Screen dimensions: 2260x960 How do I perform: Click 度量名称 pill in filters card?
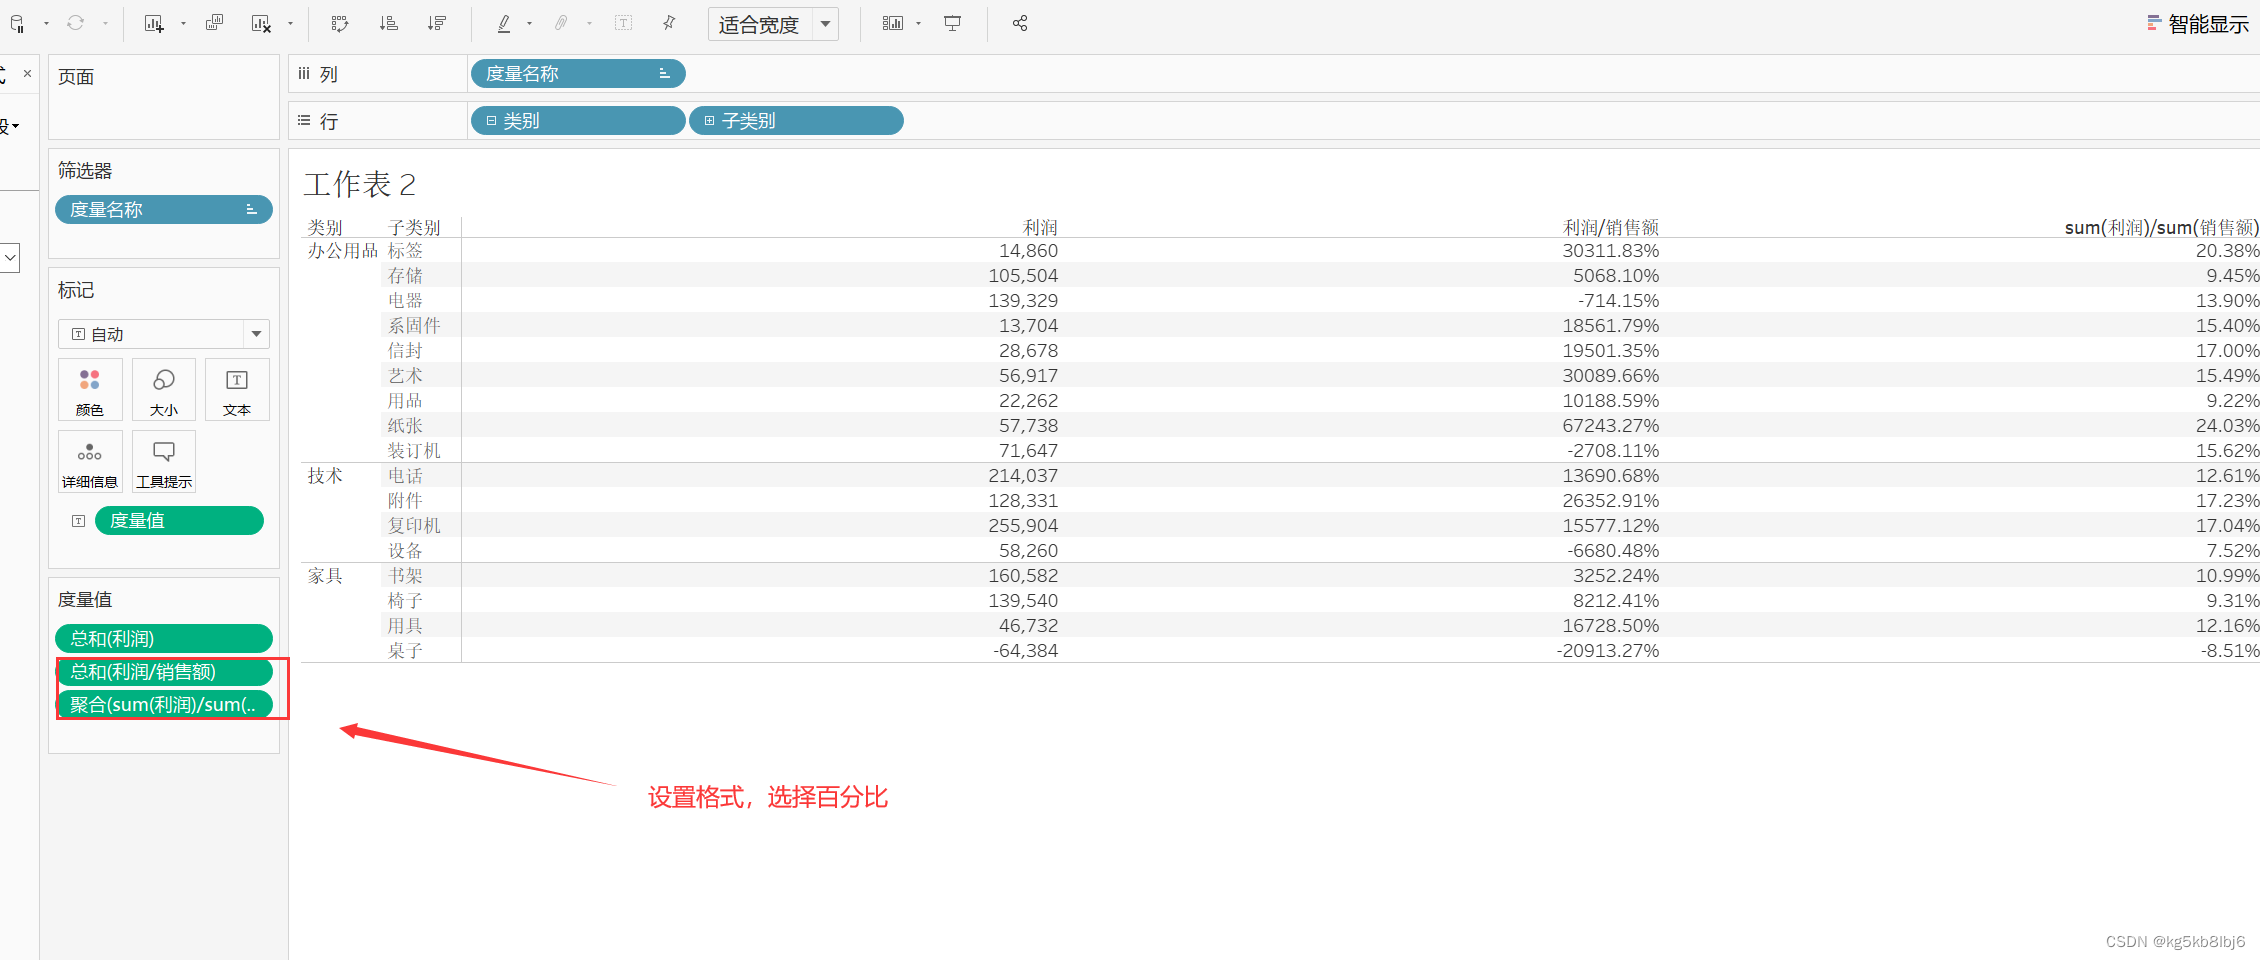coord(163,209)
